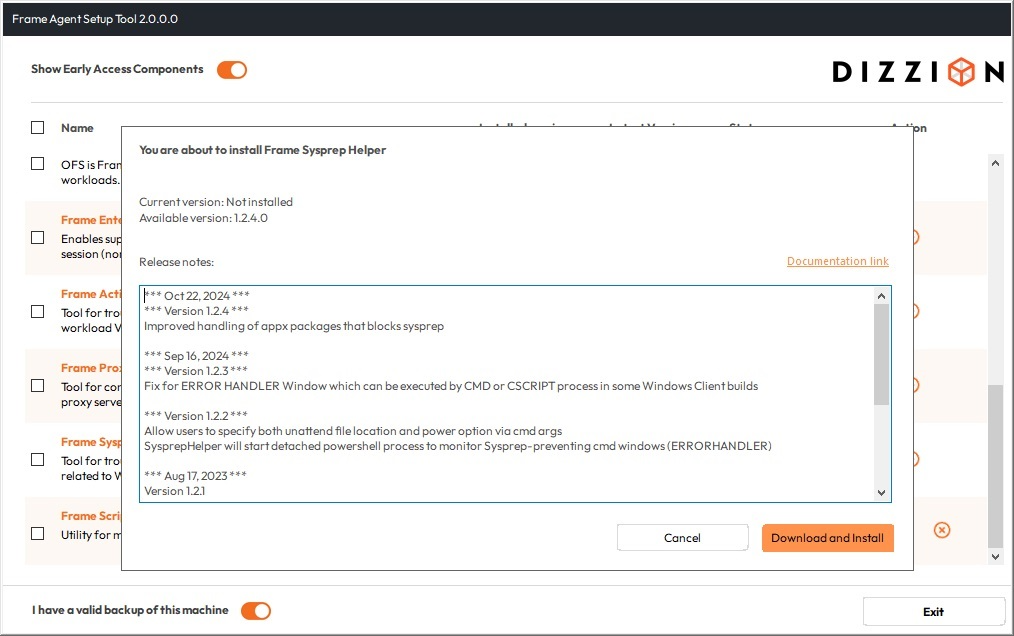Disable the Show Early Access Components toggle
The width and height of the screenshot is (1014, 636).
(x=231, y=70)
